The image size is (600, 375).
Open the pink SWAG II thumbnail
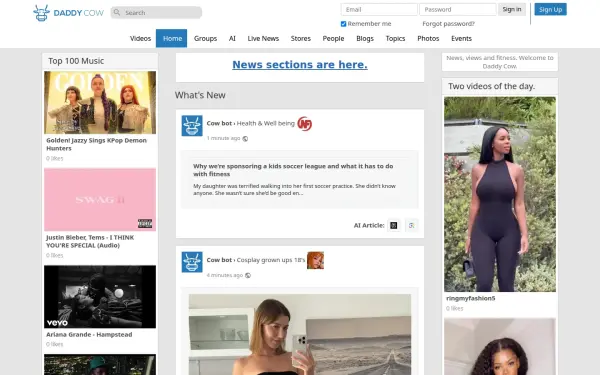(x=100, y=200)
